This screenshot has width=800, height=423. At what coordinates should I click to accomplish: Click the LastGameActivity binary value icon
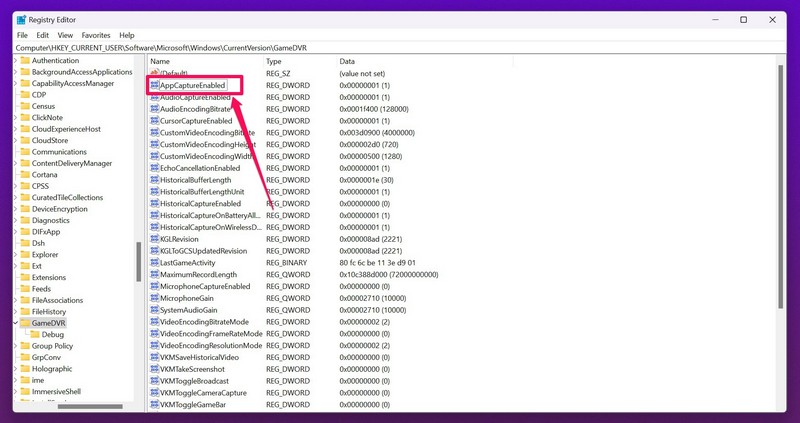tap(155, 263)
